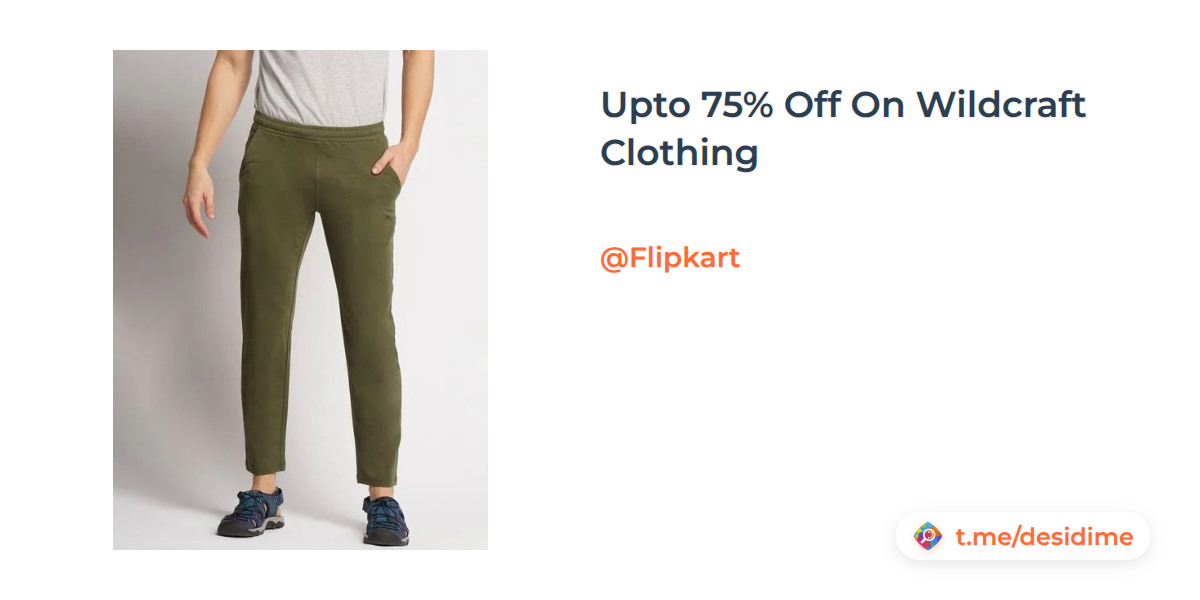
Task: Click the word Wildcraft in the title
Action: [1001, 105]
